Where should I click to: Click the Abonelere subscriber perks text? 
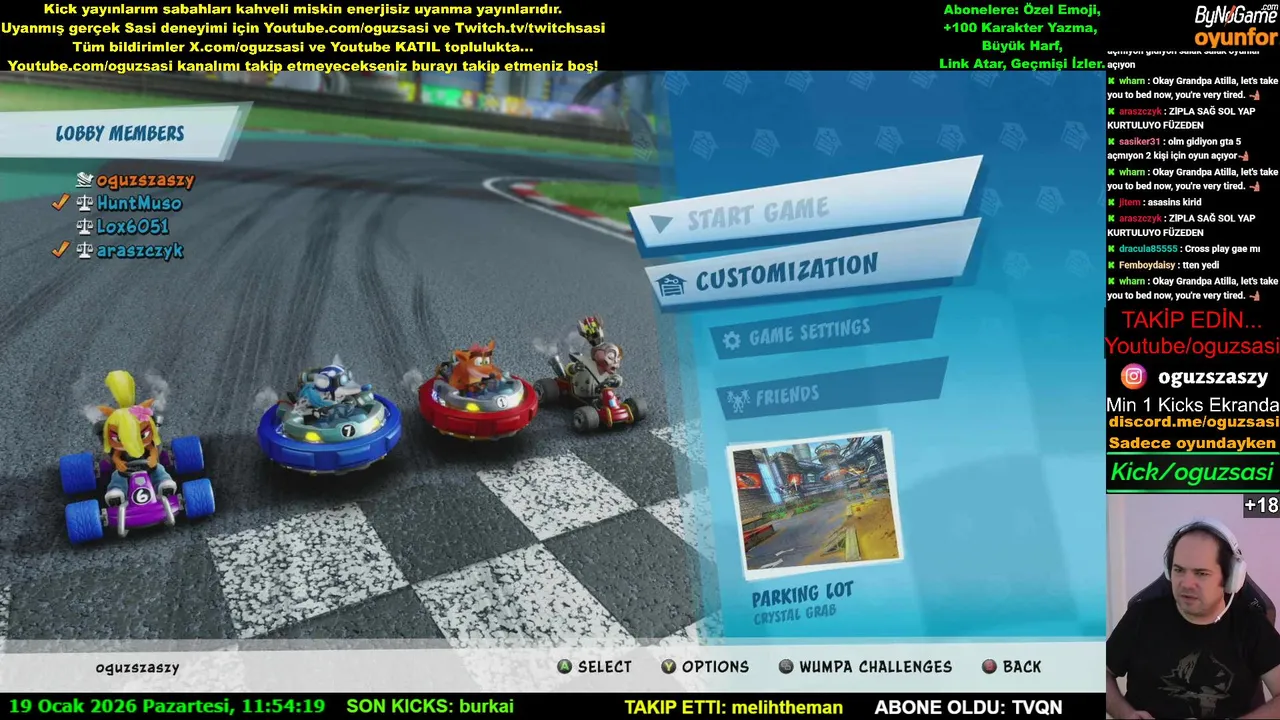tap(1021, 37)
